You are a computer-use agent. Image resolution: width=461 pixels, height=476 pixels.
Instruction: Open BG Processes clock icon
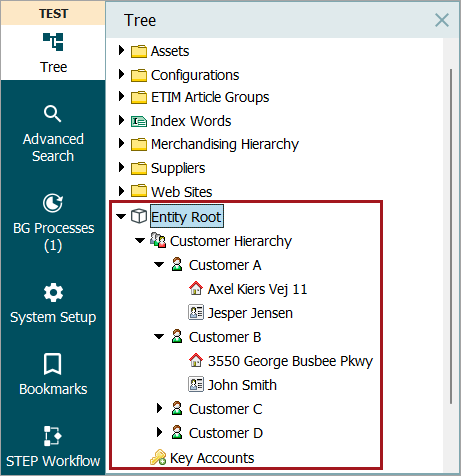click(53, 203)
